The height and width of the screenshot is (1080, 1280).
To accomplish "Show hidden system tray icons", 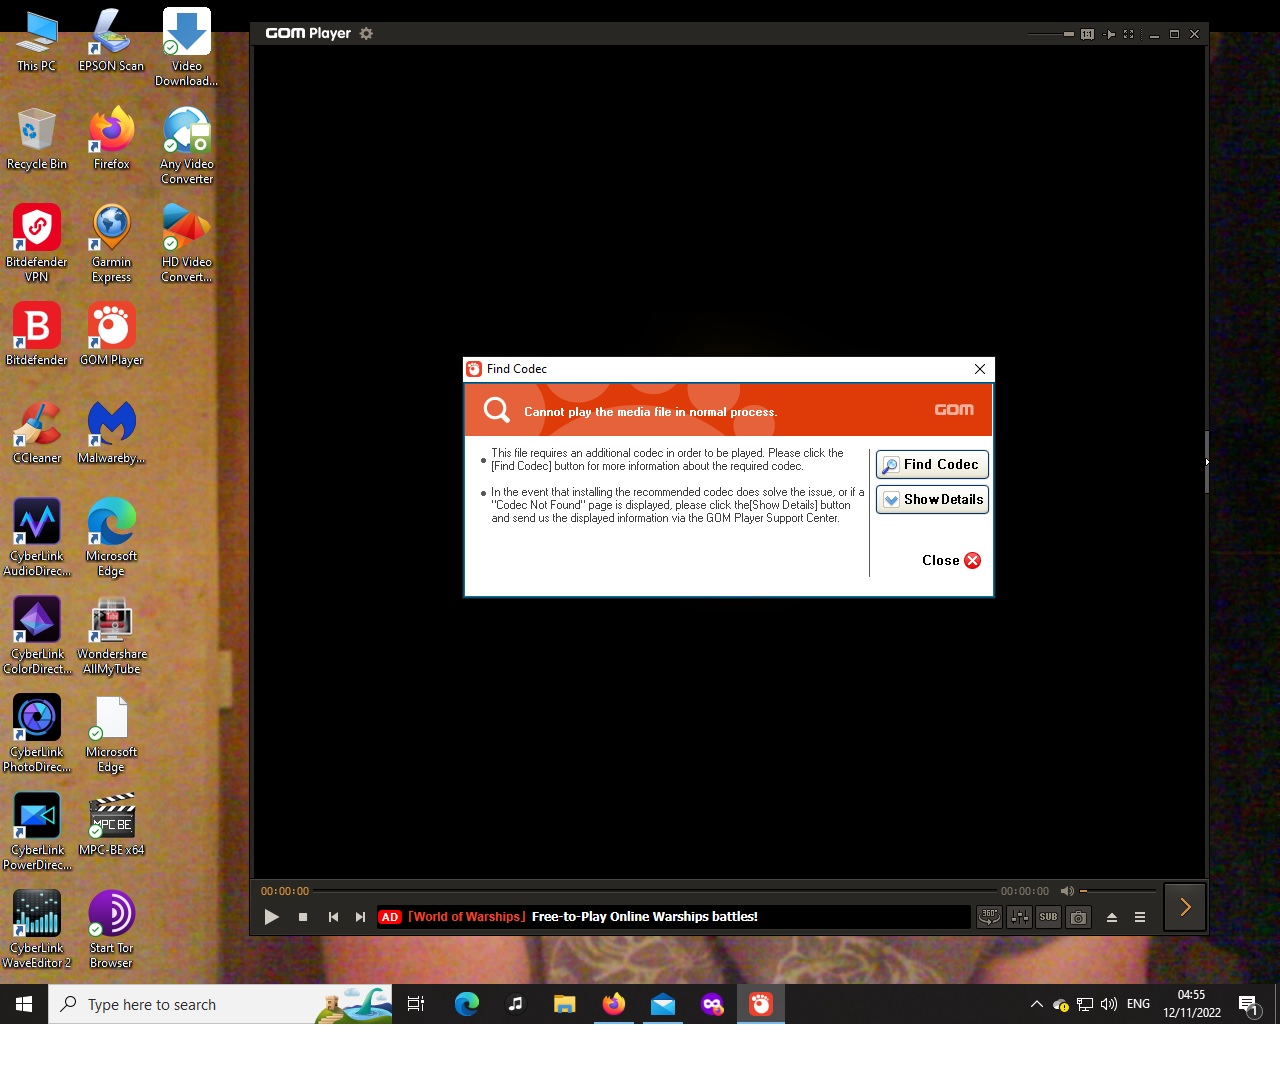I will pyautogui.click(x=1036, y=1004).
